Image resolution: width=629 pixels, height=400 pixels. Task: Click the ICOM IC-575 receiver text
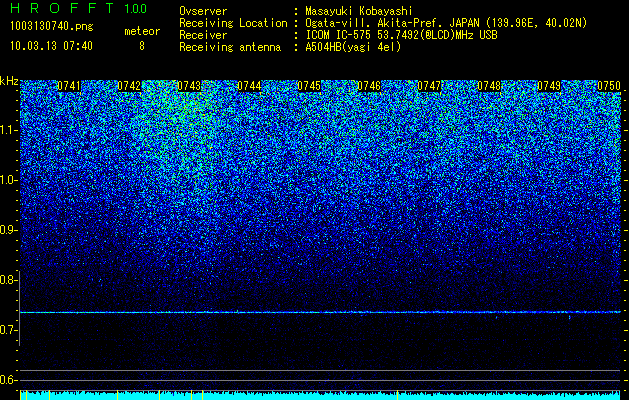pos(401,35)
